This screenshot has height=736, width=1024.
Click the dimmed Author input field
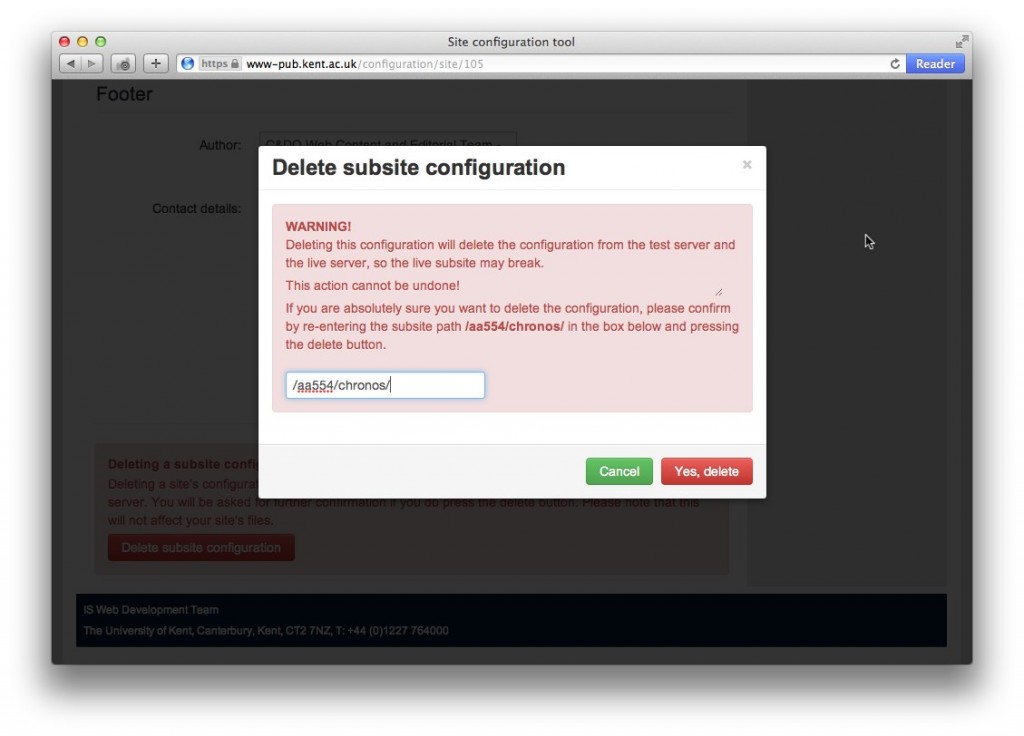coord(387,144)
